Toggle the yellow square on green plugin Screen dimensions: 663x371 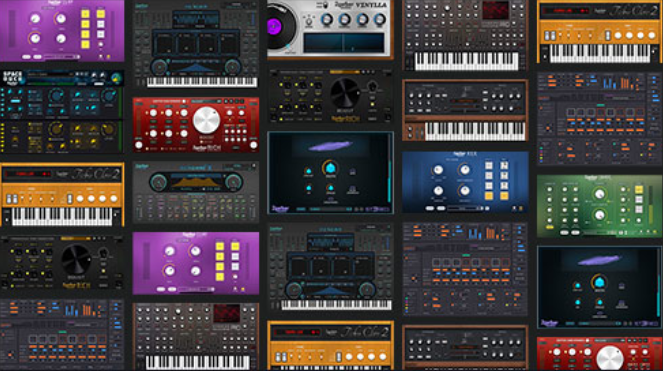639,190
